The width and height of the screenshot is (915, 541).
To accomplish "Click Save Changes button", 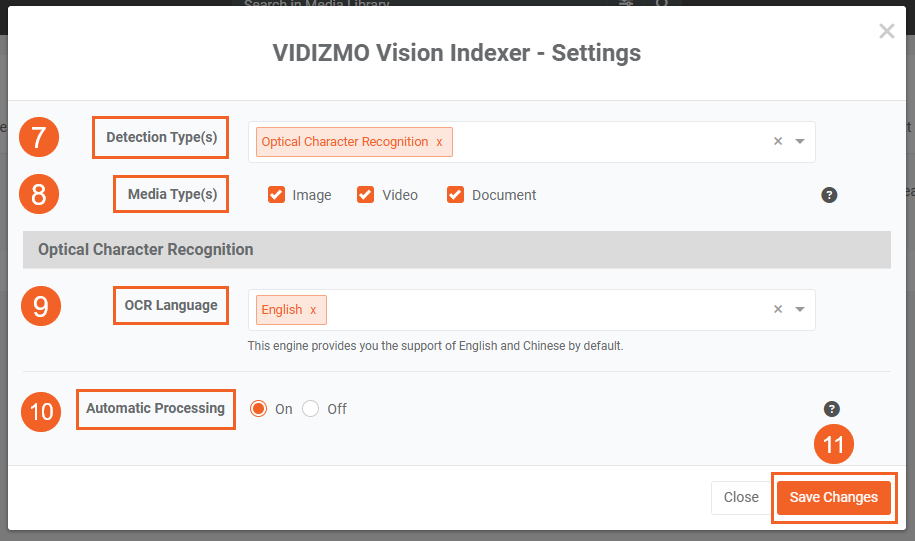I will click(833, 497).
